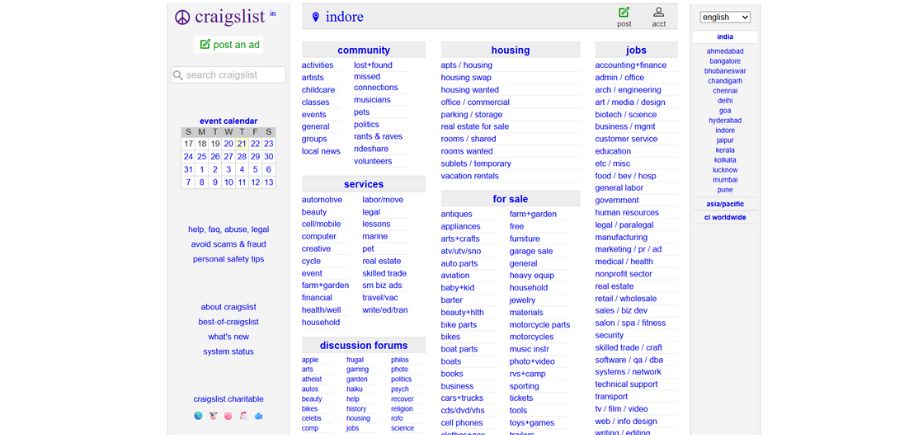Image resolution: width=923 pixels, height=435 pixels.
Task: Click the 'indore' city title in header
Action: click(344, 17)
